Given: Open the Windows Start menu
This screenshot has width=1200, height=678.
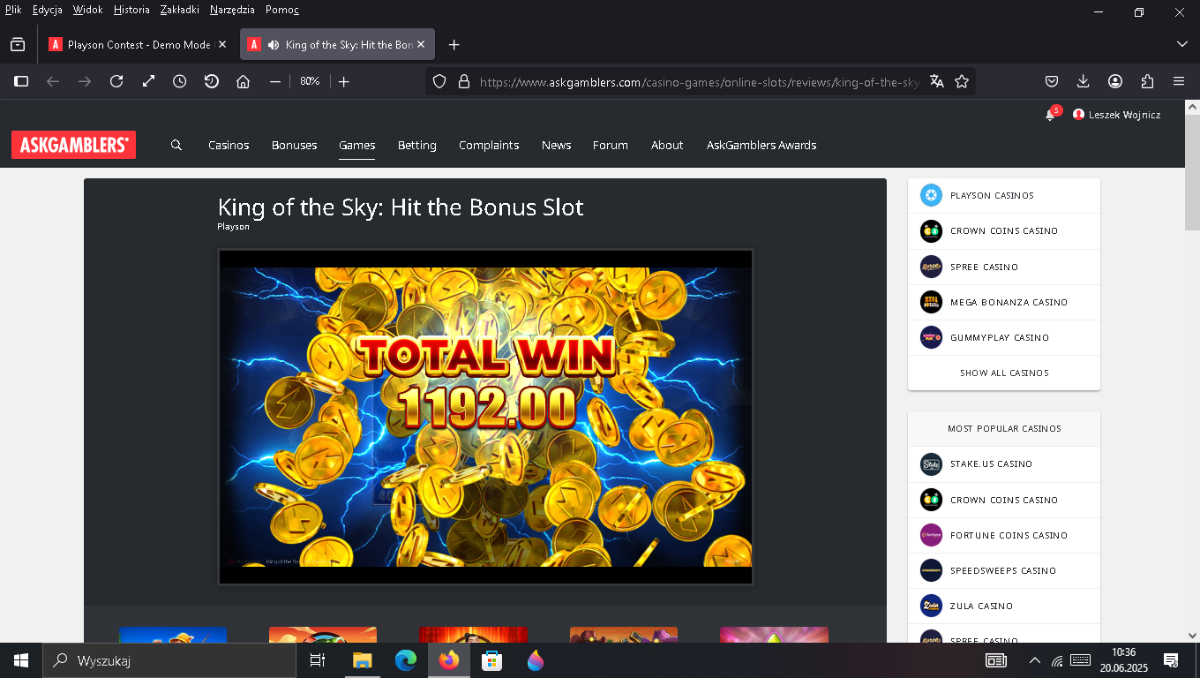Looking at the screenshot, I should click(21, 660).
